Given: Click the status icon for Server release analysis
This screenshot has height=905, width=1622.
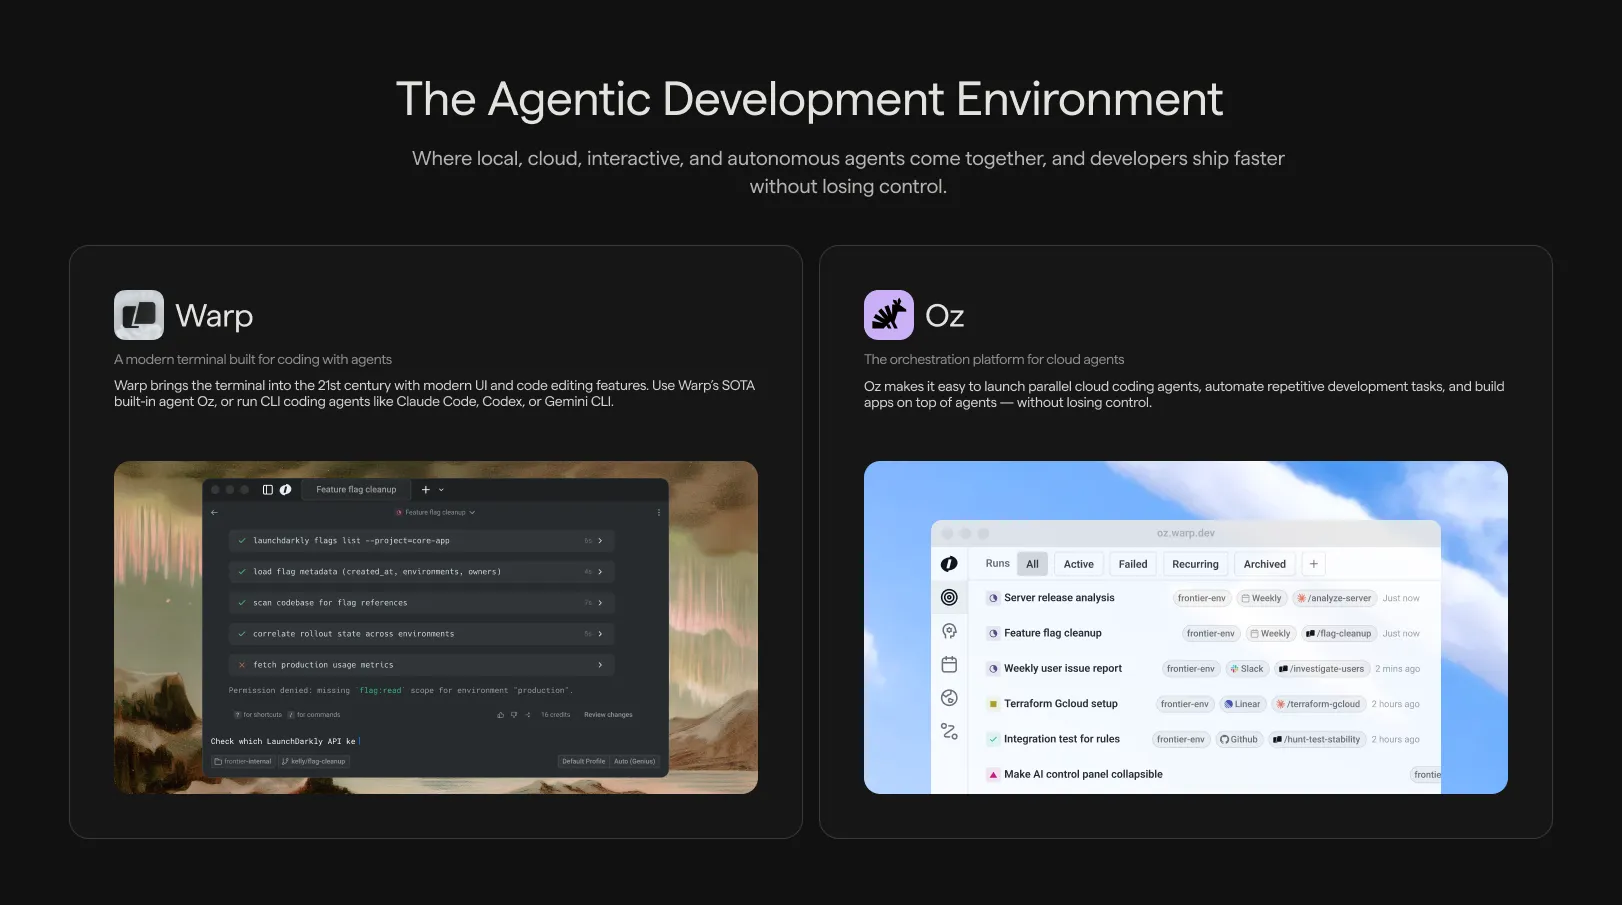Looking at the screenshot, I should tap(993, 598).
